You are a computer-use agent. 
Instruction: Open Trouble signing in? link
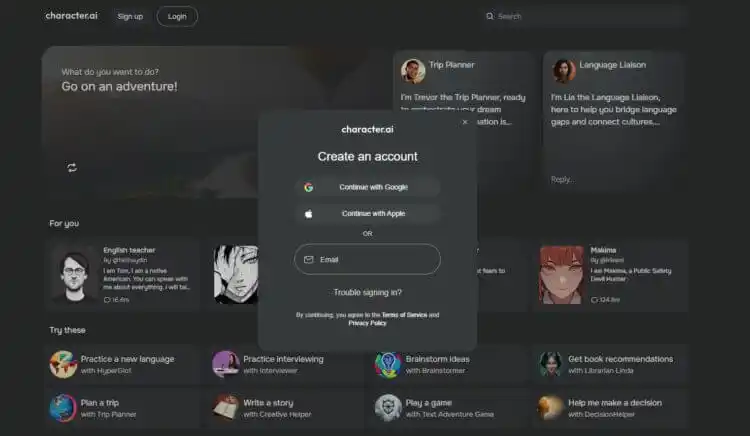point(367,292)
